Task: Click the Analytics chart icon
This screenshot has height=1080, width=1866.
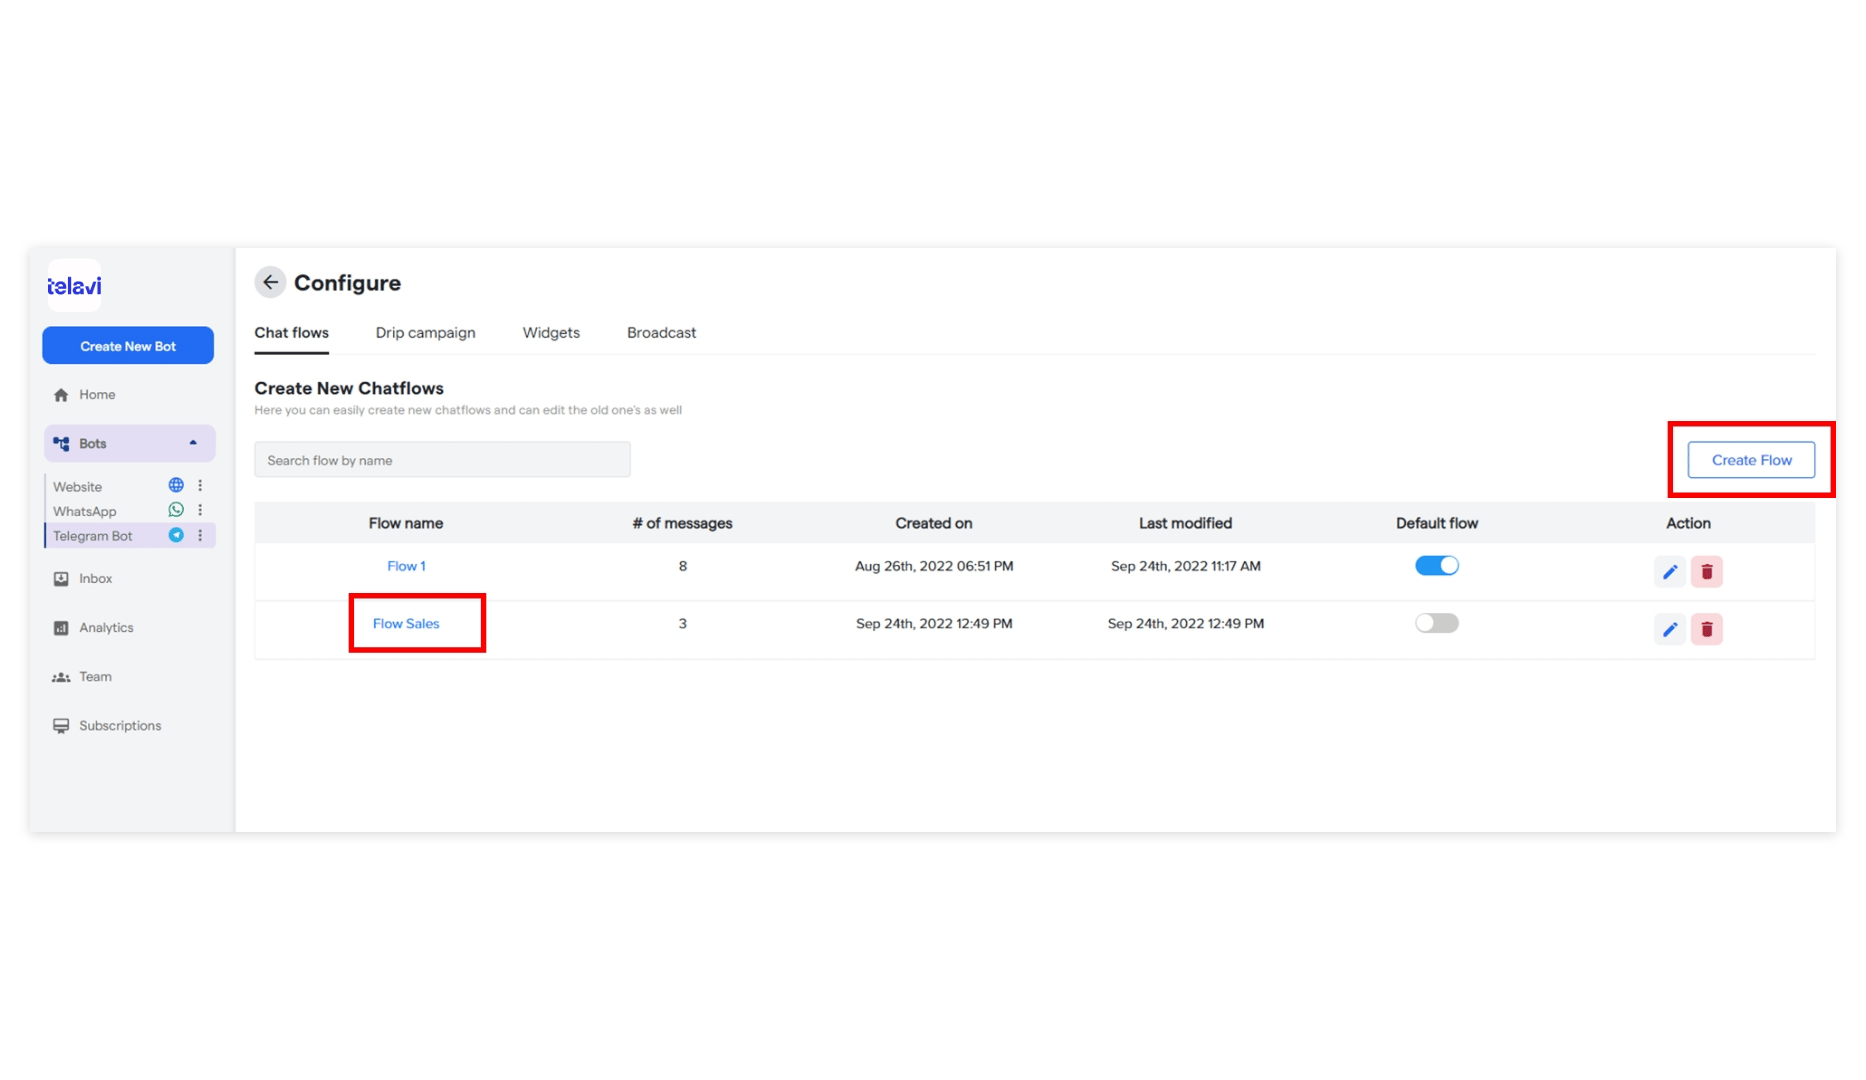Action: pyautogui.click(x=61, y=628)
